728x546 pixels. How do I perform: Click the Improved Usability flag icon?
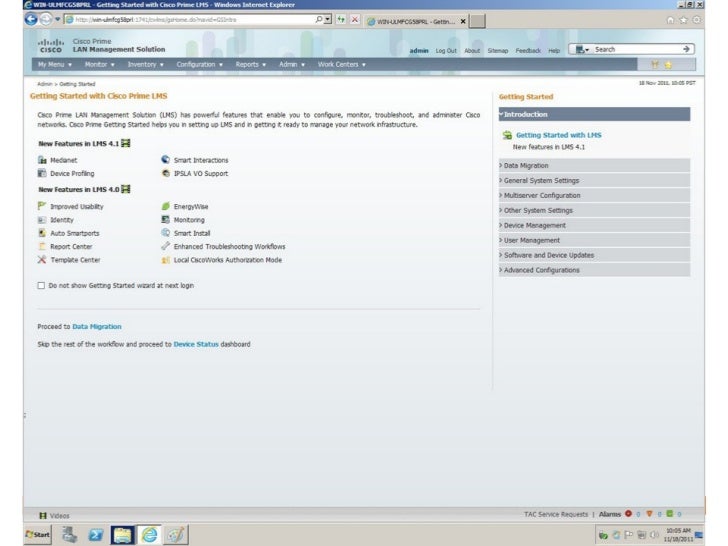(x=42, y=206)
